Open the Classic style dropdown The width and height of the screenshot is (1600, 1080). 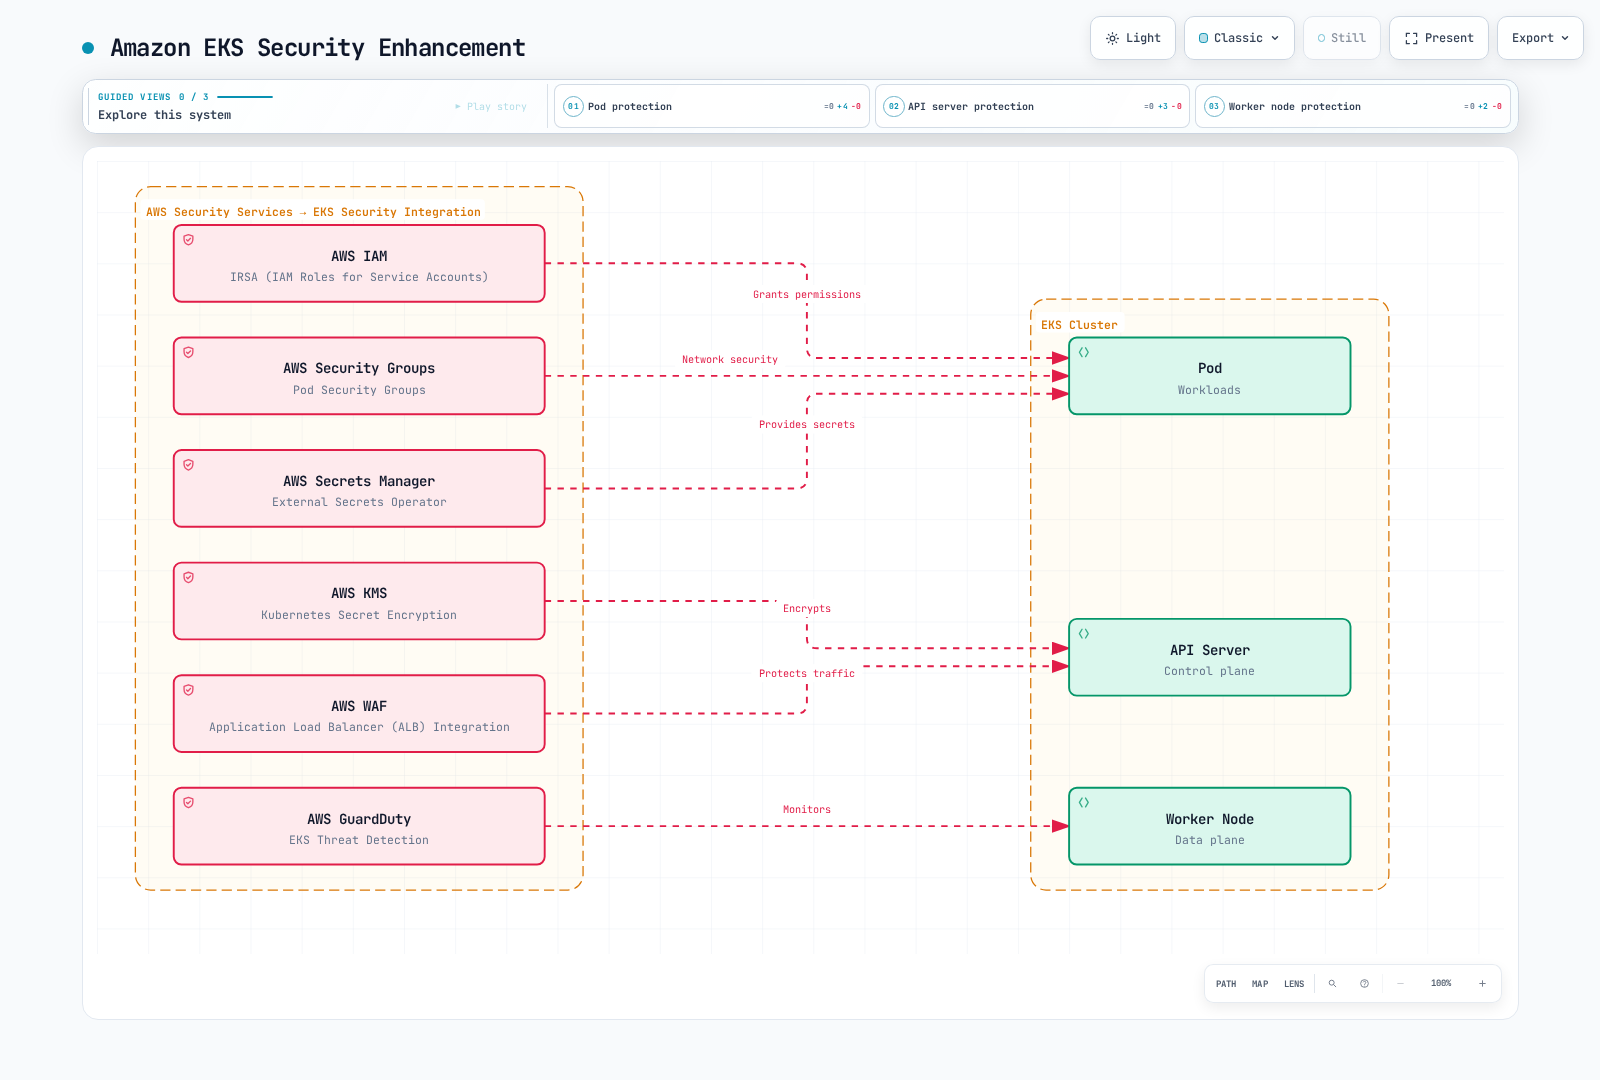[1239, 38]
